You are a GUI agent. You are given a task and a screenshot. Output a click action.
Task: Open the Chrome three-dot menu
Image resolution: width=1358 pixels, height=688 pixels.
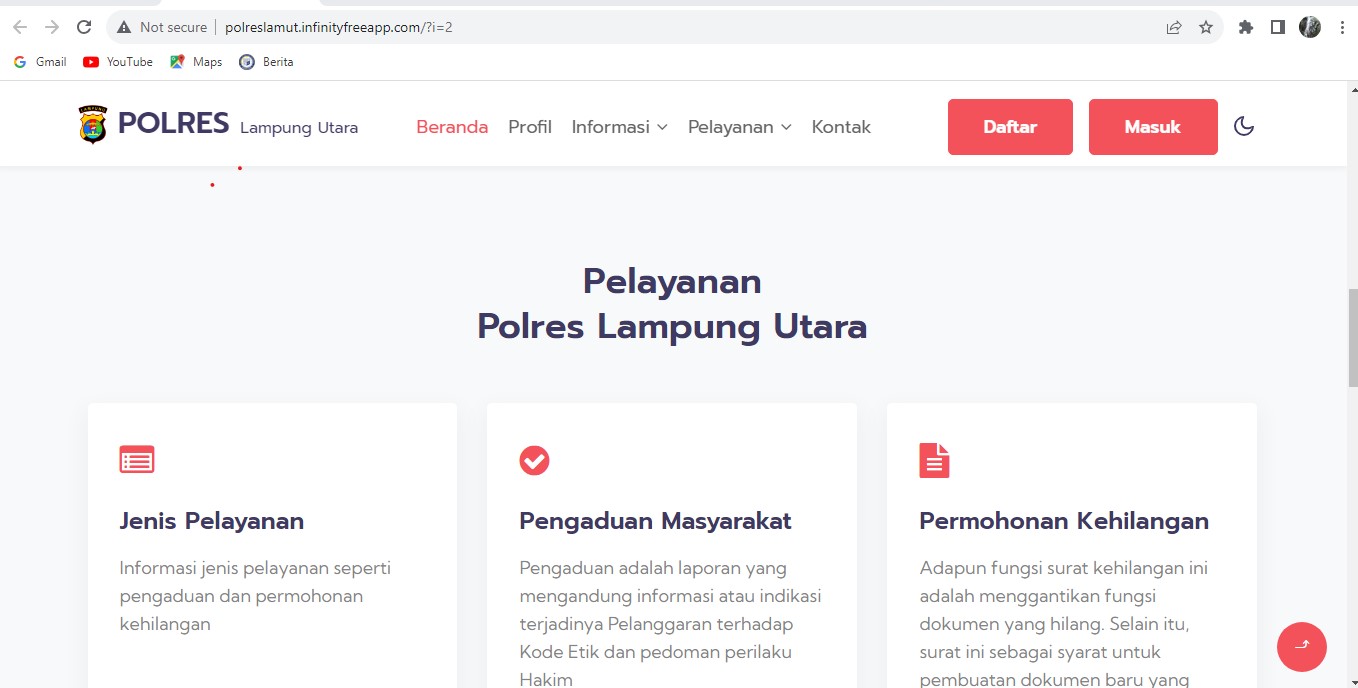1342,27
